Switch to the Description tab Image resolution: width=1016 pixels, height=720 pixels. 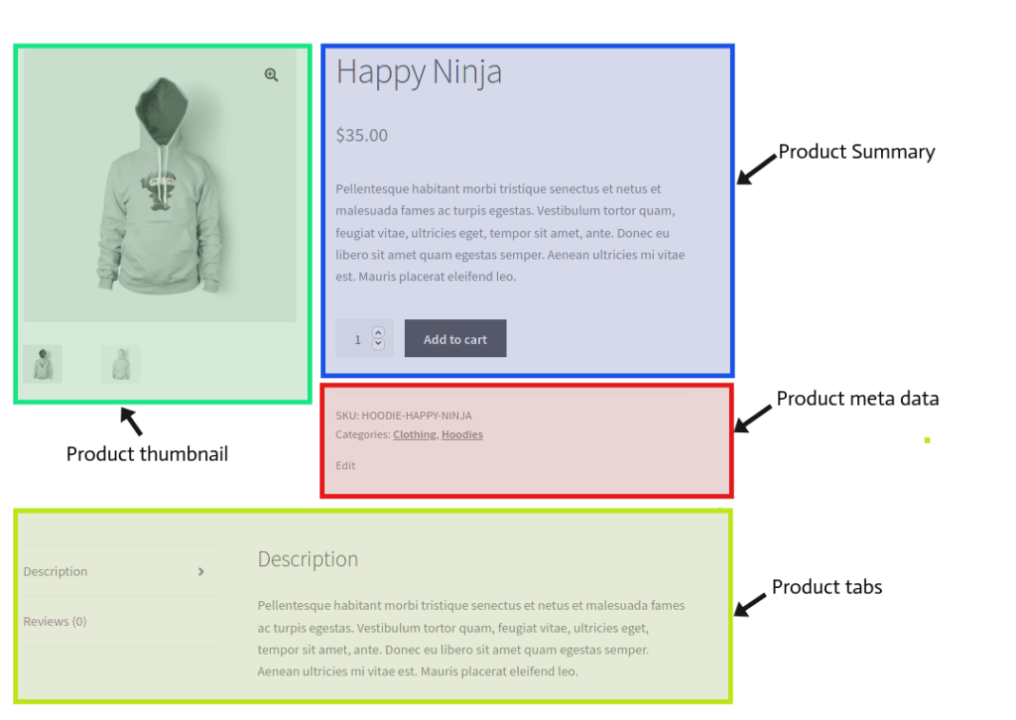(56, 572)
